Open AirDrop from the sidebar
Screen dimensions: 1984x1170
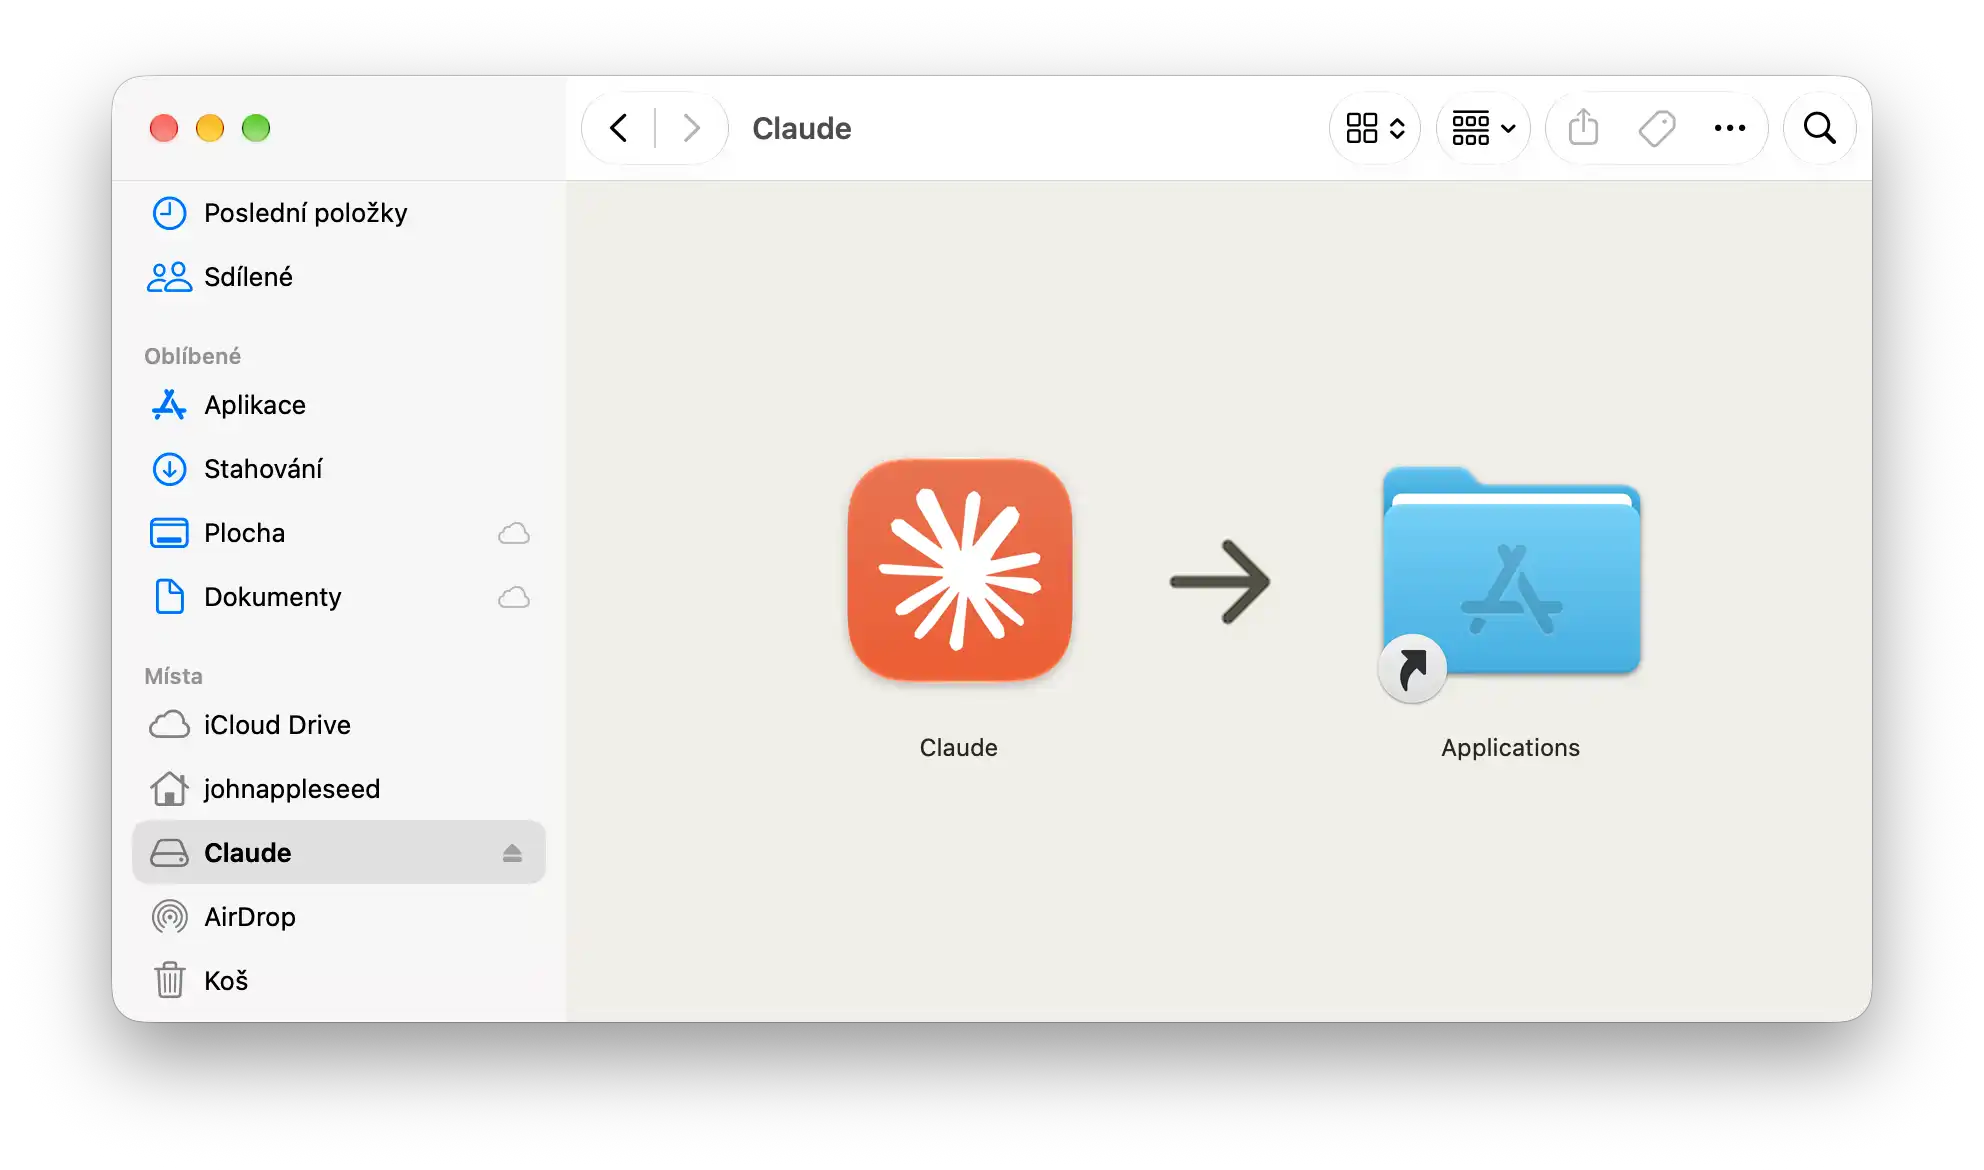point(339,917)
